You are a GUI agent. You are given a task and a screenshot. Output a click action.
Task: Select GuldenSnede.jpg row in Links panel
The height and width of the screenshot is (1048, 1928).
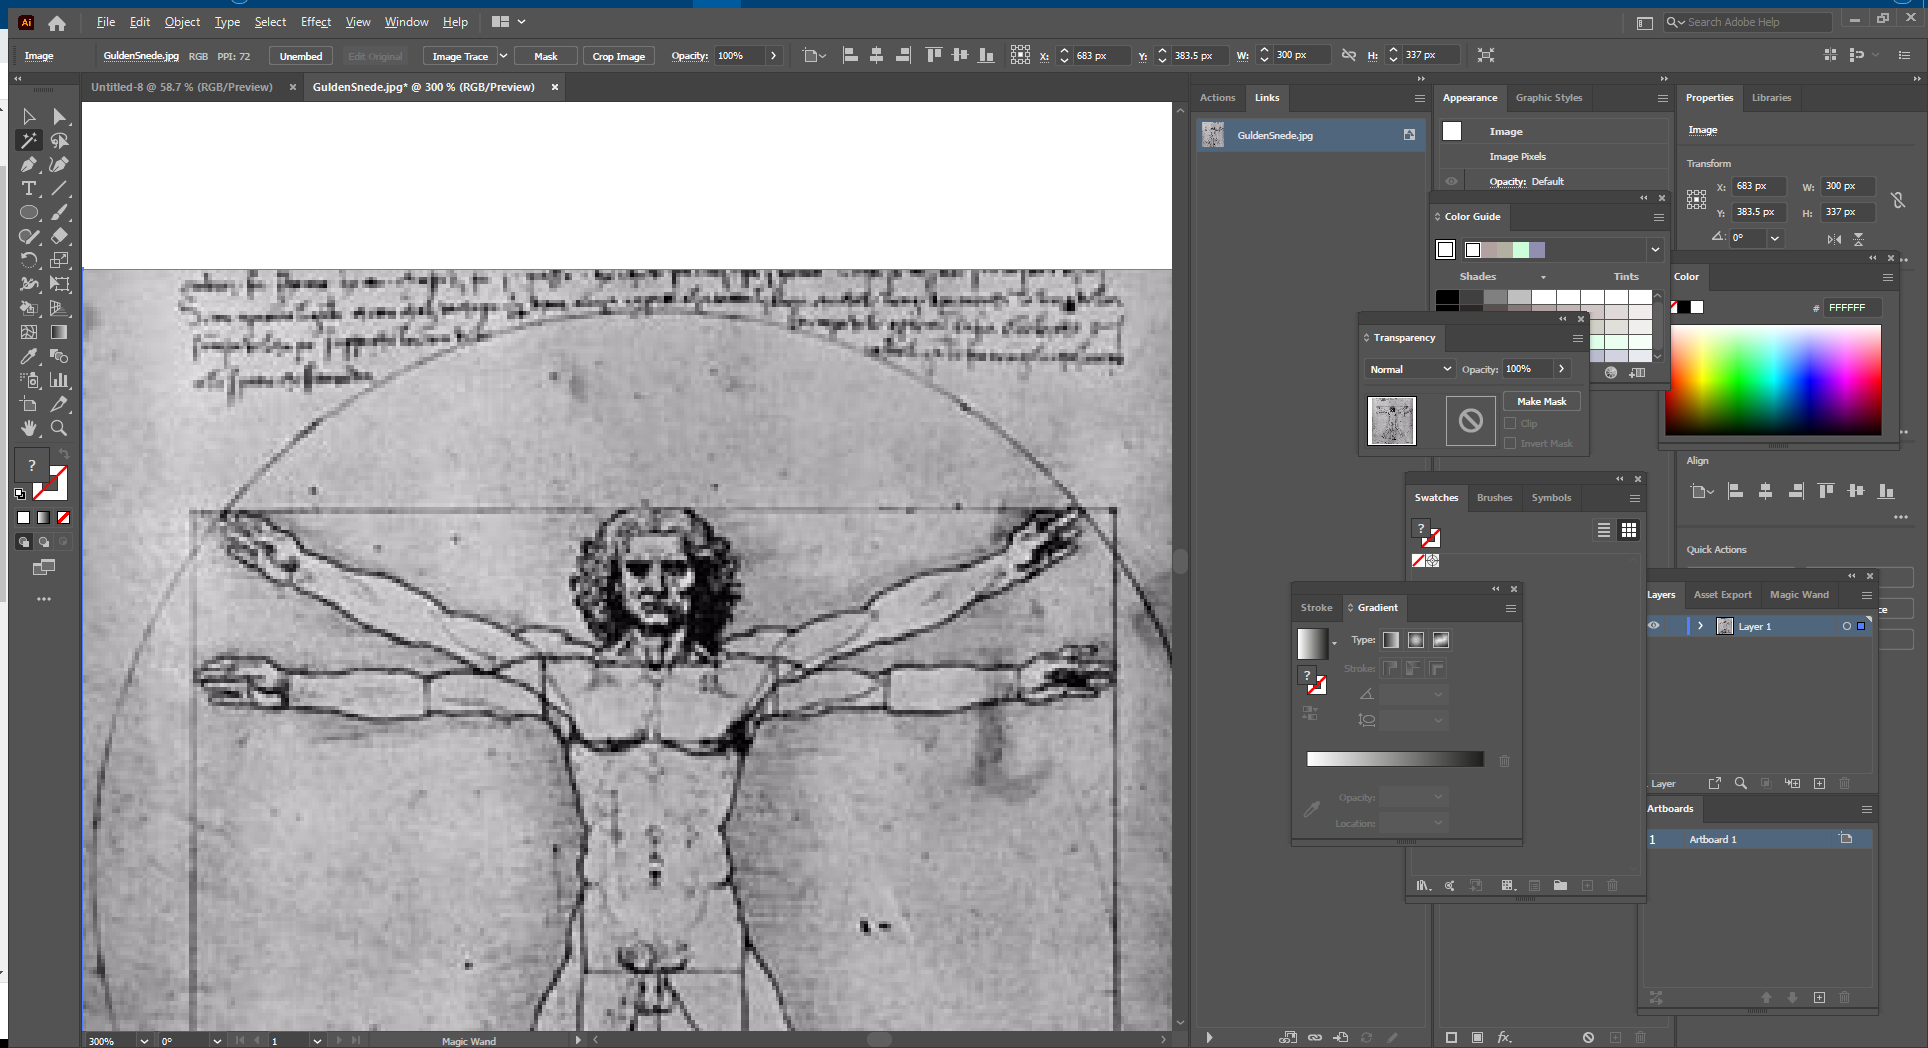point(1311,135)
